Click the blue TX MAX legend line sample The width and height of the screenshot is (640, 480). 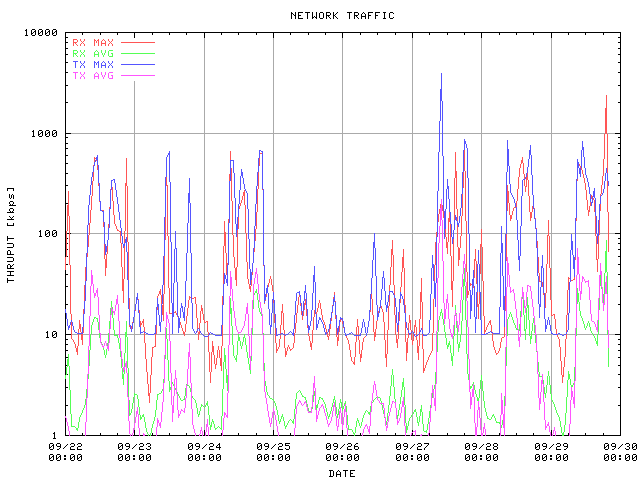click(138, 65)
